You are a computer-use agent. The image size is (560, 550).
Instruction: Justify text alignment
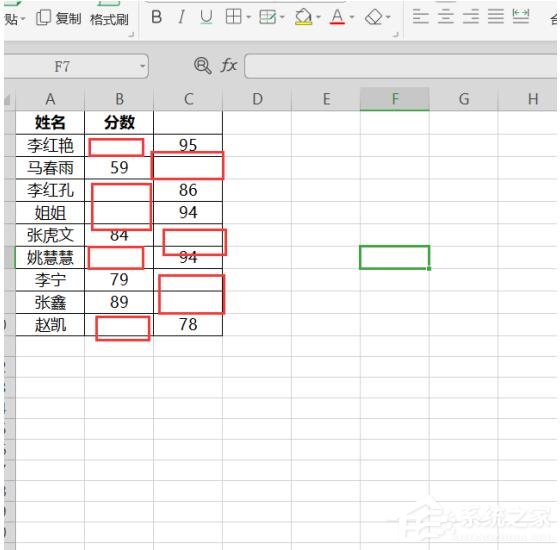[496, 16]
